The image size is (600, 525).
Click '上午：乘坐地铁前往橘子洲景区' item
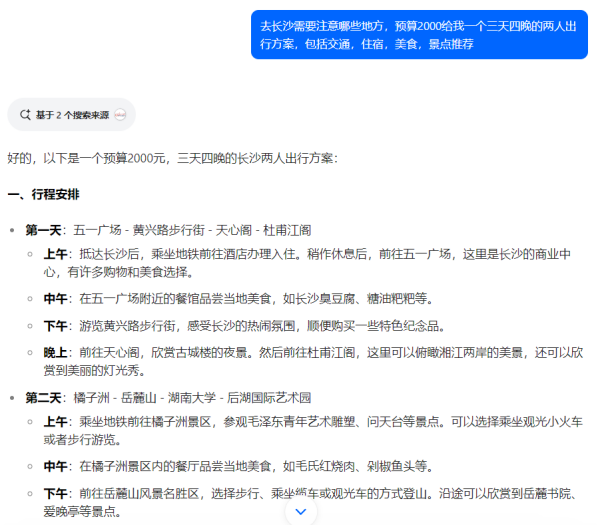coord(313,430)
